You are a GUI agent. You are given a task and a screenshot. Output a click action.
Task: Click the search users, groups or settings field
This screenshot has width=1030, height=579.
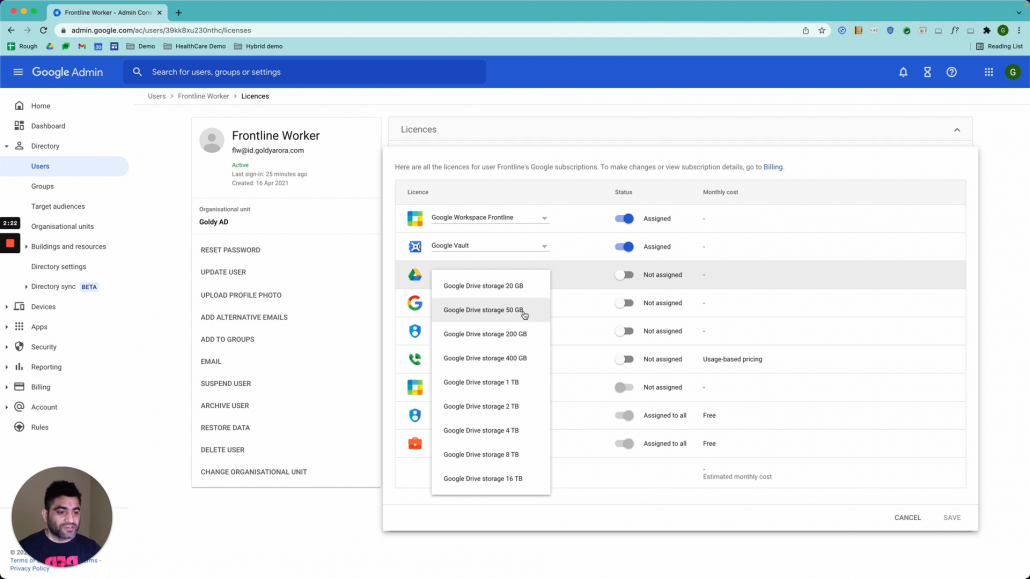click(305, 72)
